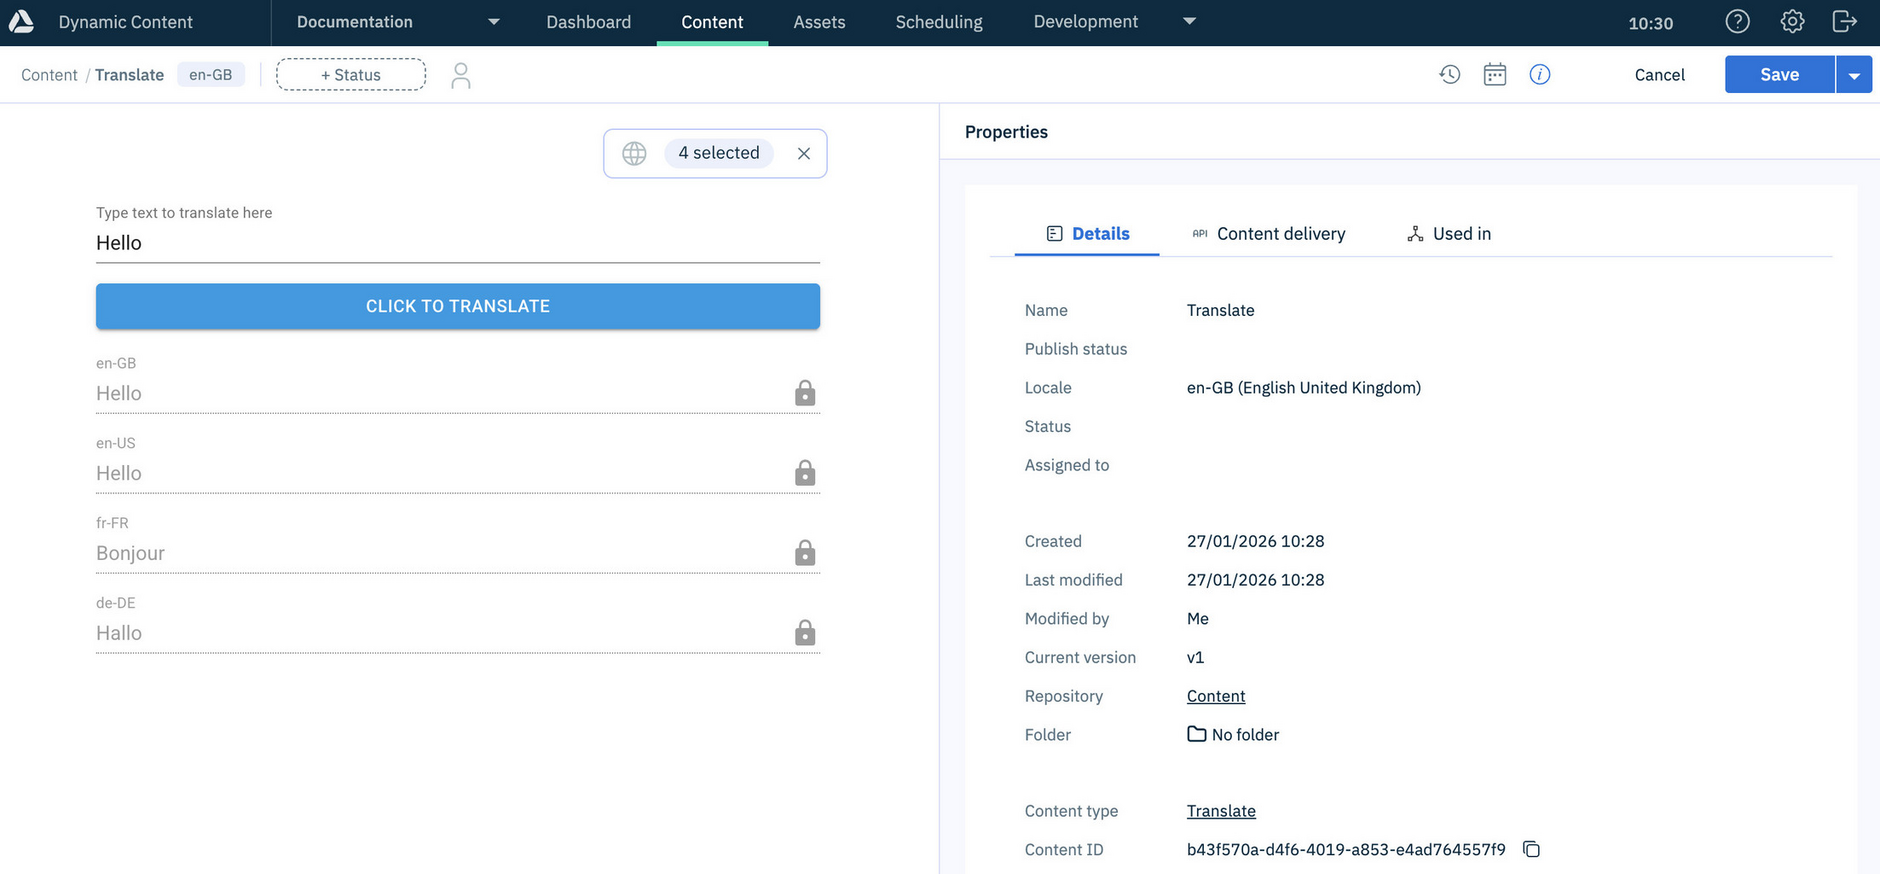Add a status with the + Status button
The image size is (1880, 874).
[351, 75]
